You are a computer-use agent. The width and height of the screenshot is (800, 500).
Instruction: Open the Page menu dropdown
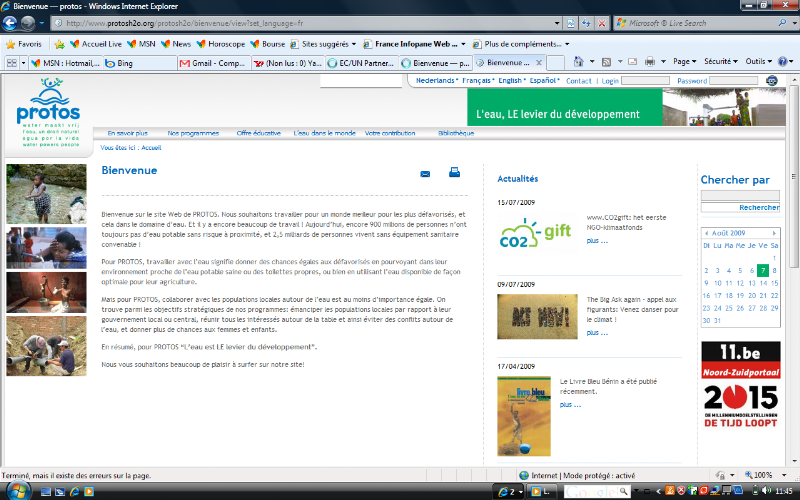(685, 61)
